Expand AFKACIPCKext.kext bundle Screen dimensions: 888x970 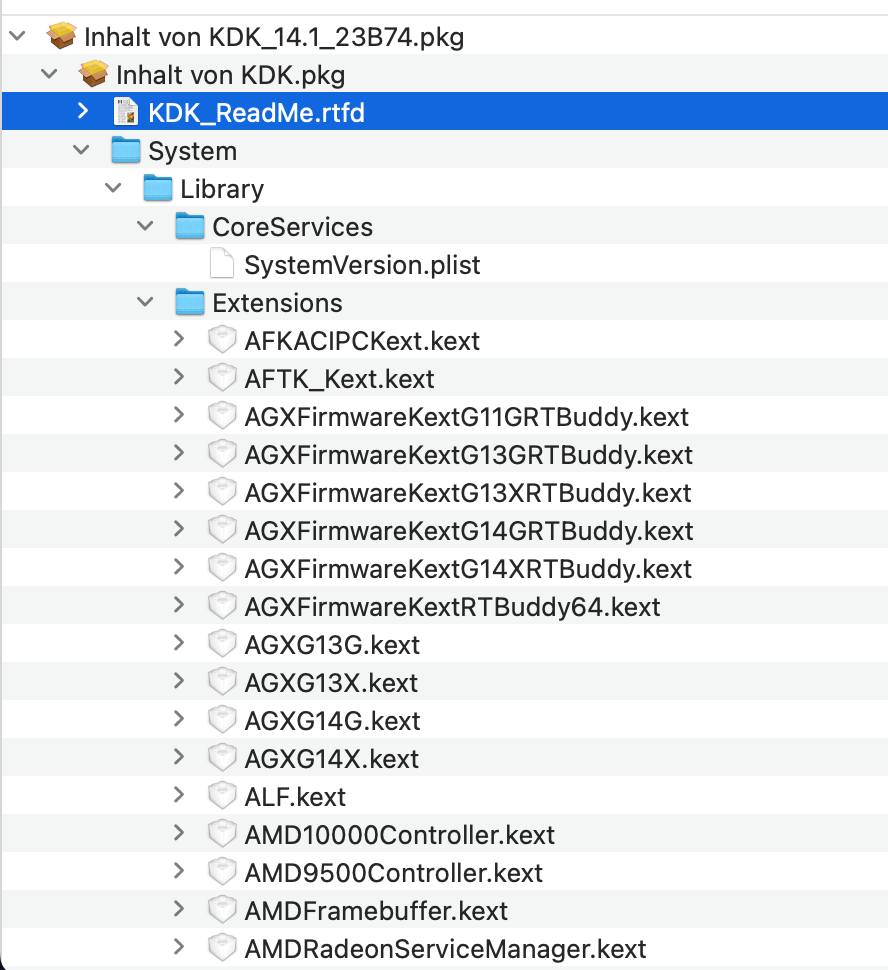(178, 339)
